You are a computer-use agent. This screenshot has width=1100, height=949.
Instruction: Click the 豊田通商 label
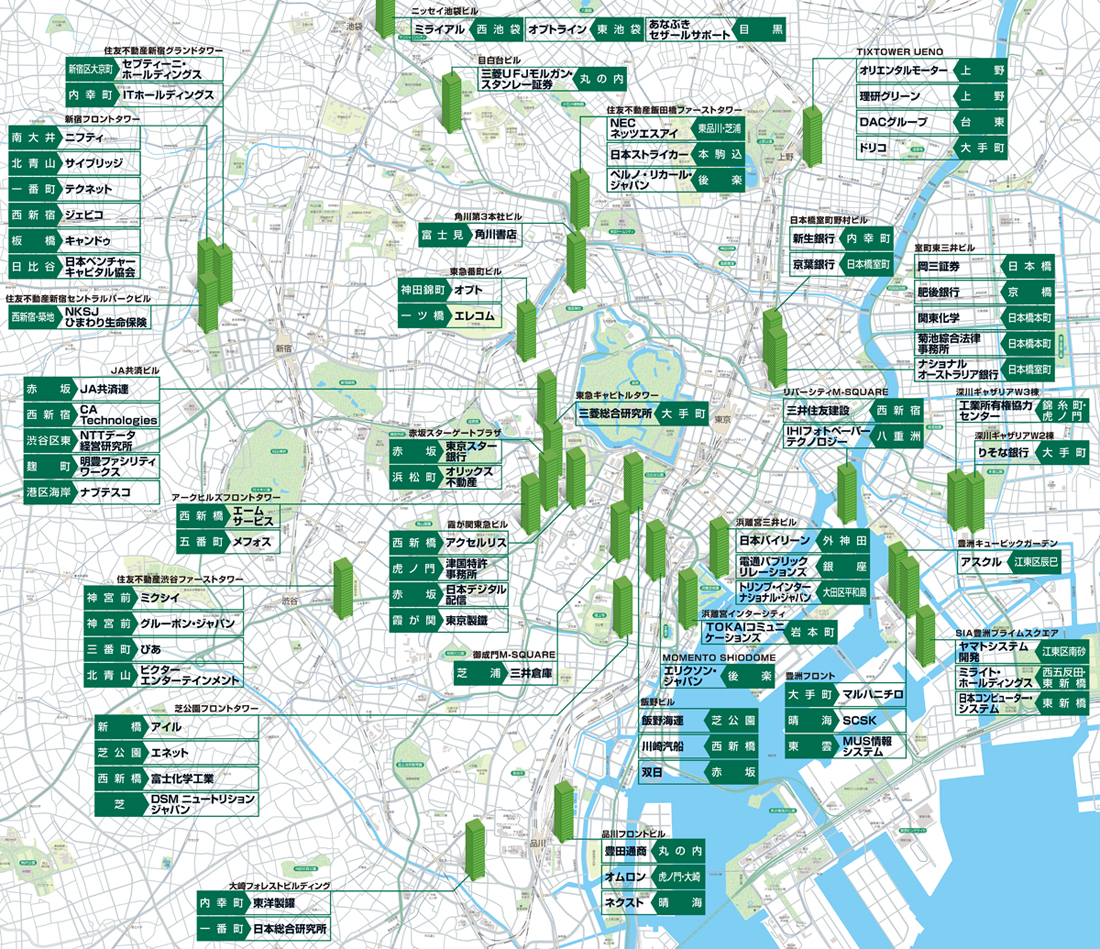626,851
